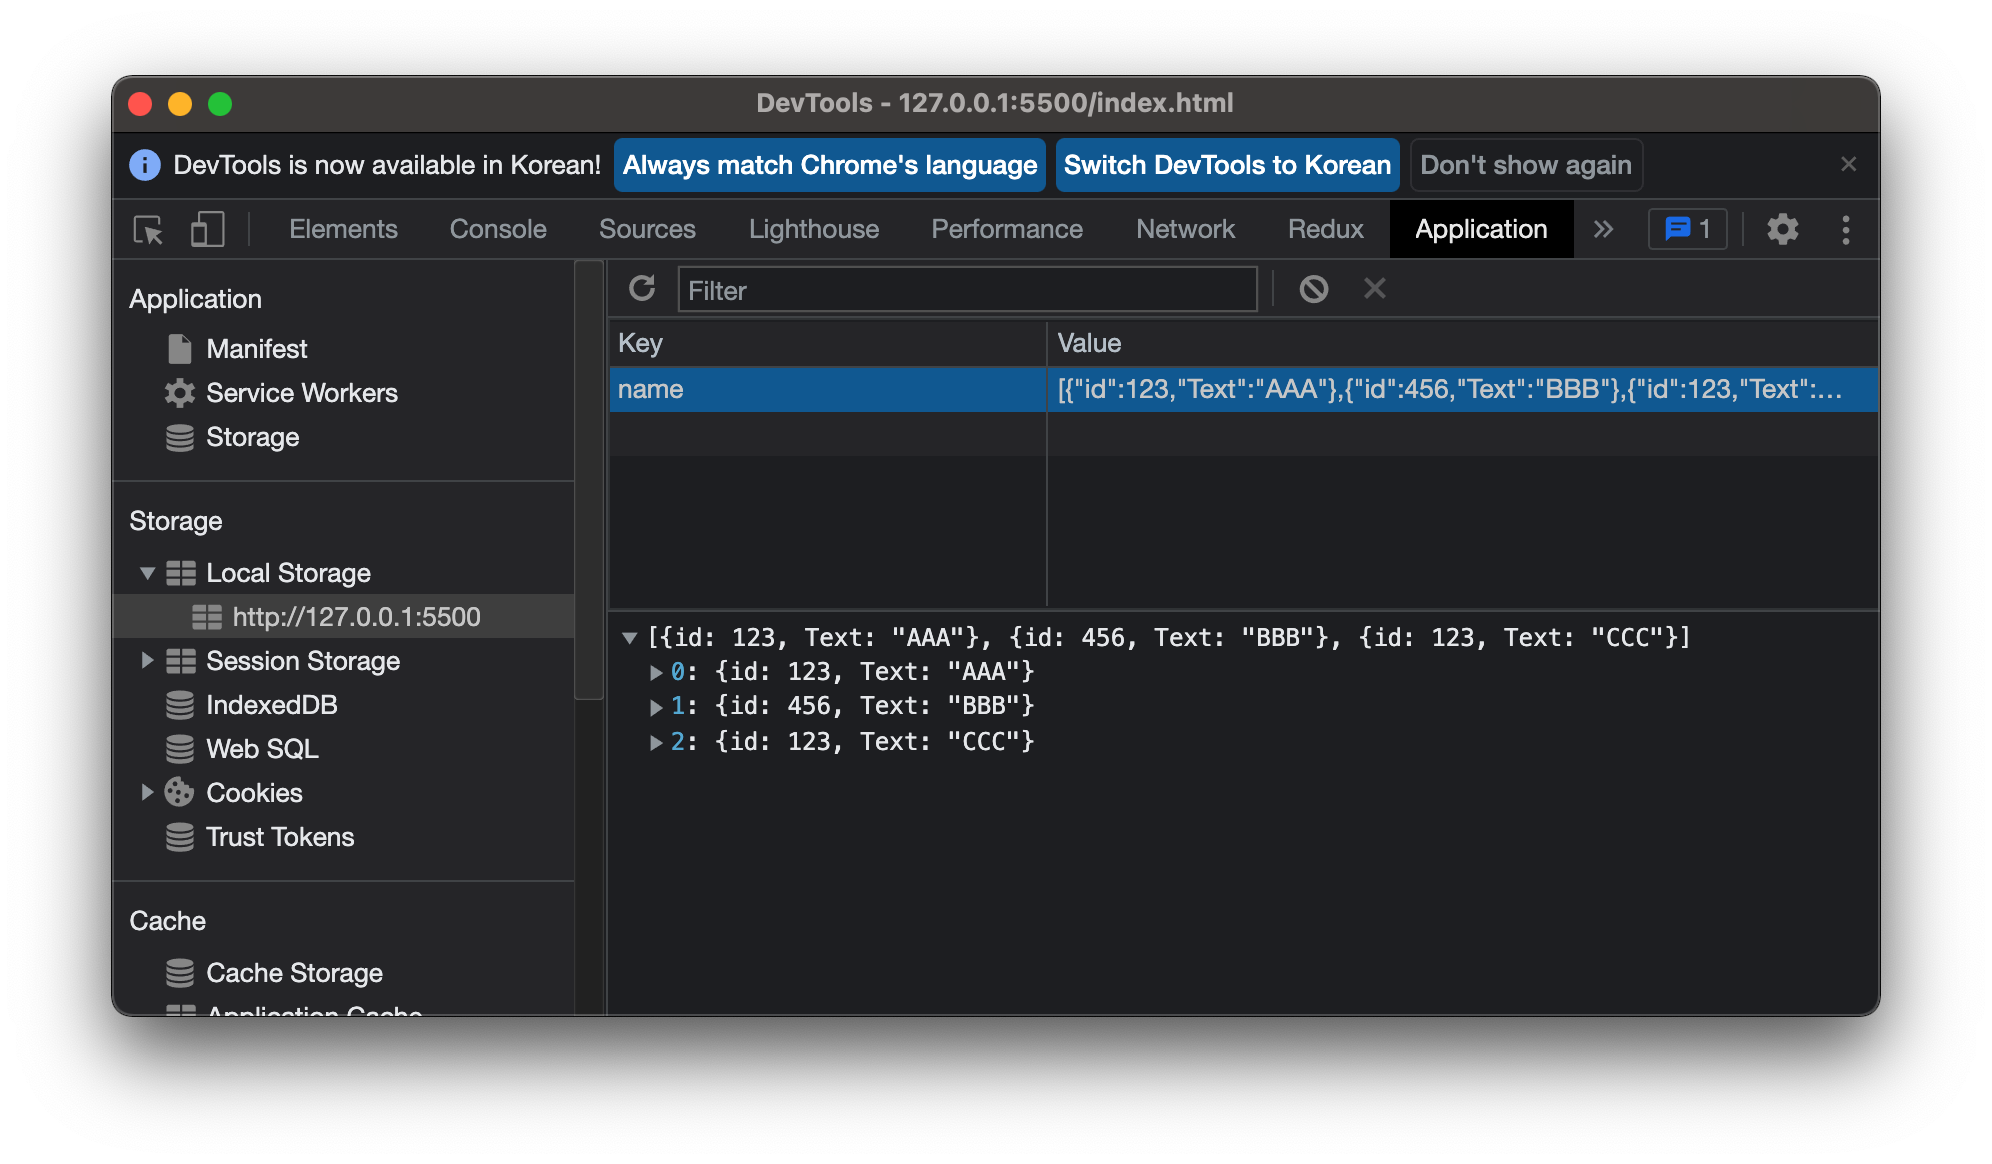Open the three-dot customize menu
1992x1164 pixels.
(x=1845, y=230)
